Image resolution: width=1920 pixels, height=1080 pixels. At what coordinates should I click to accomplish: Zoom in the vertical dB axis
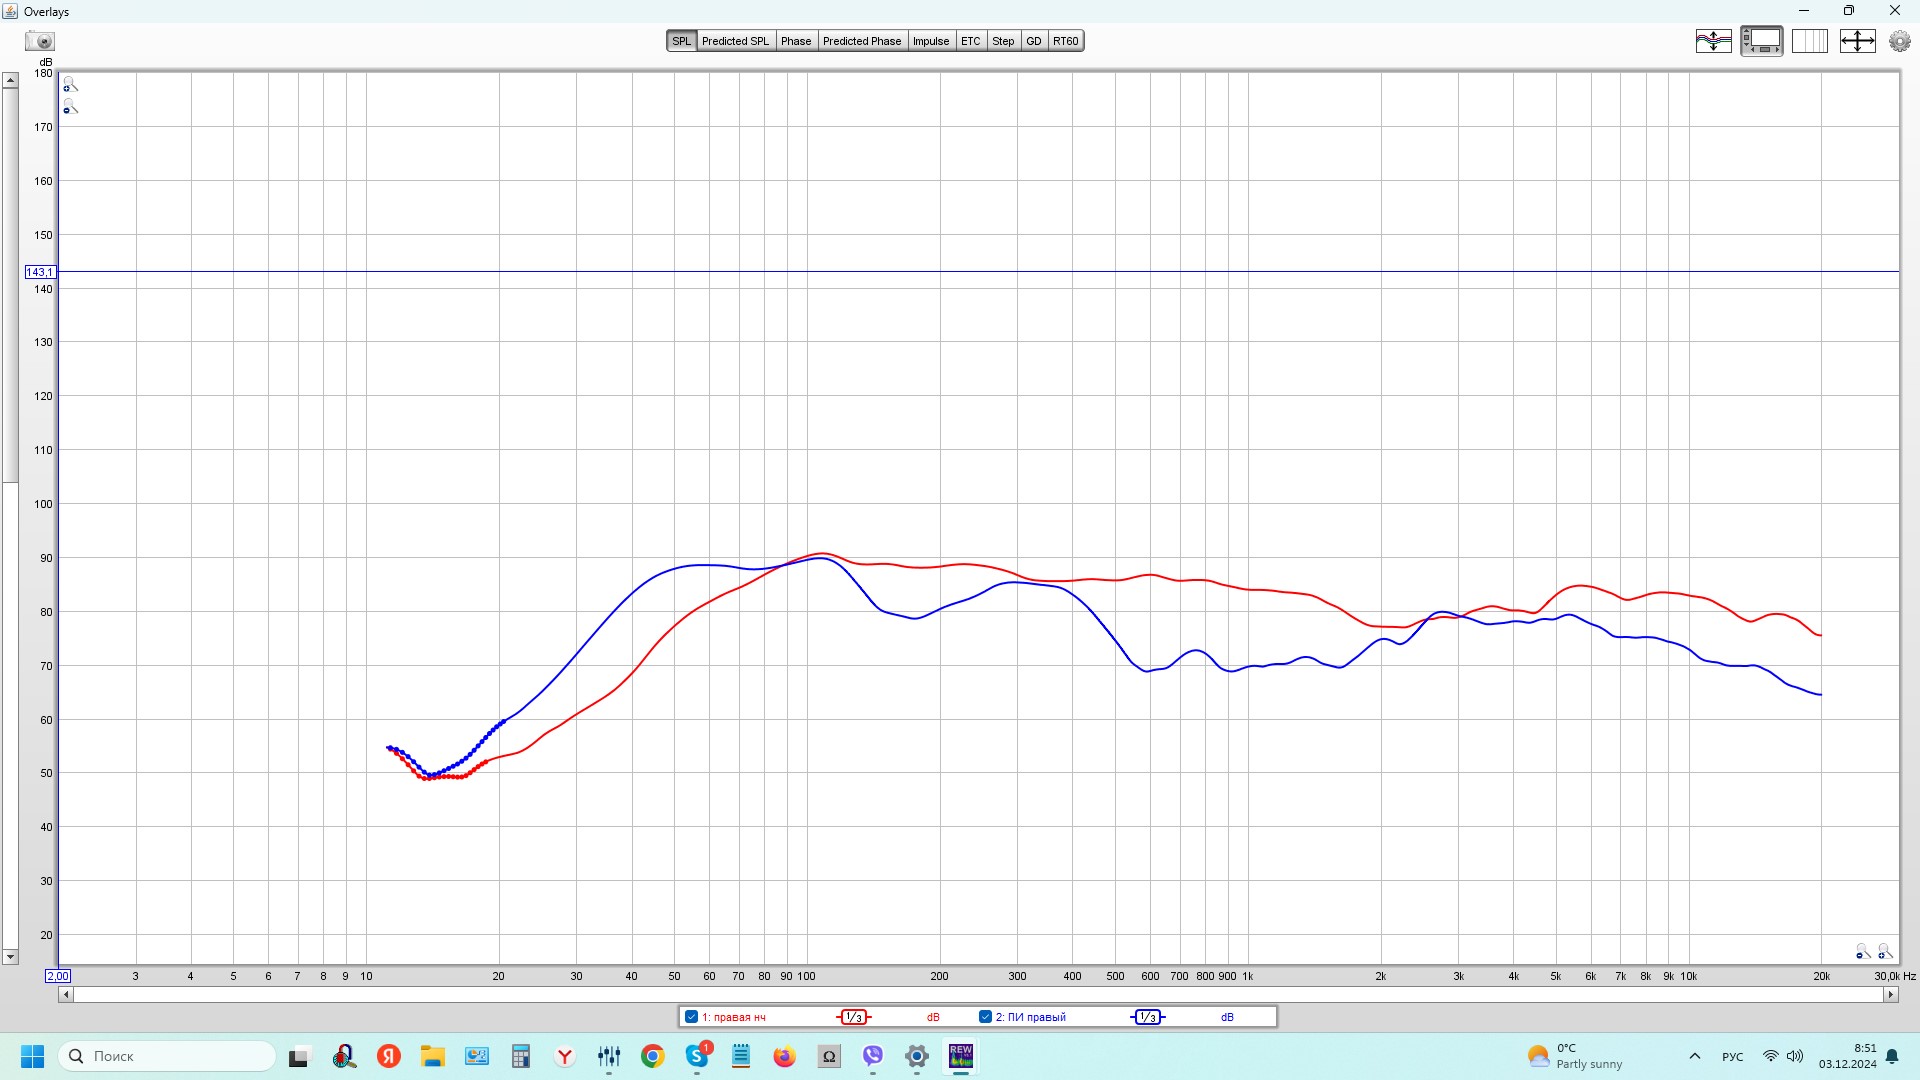[x=70, y=85]
